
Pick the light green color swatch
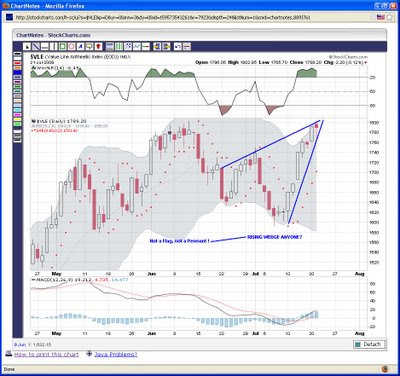pos(18,124)
